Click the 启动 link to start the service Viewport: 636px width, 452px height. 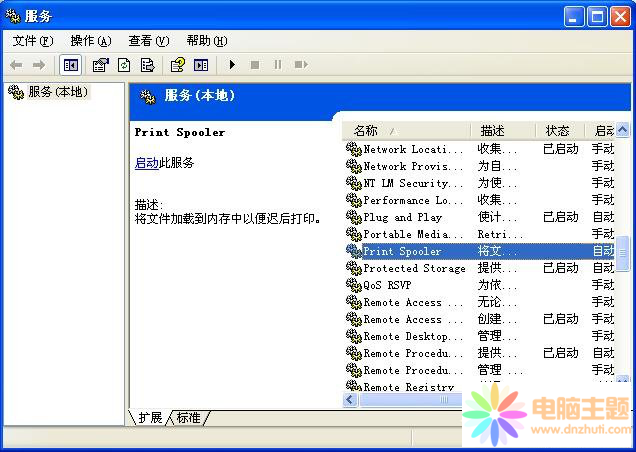pyautogui.click(x=146, y=163)
